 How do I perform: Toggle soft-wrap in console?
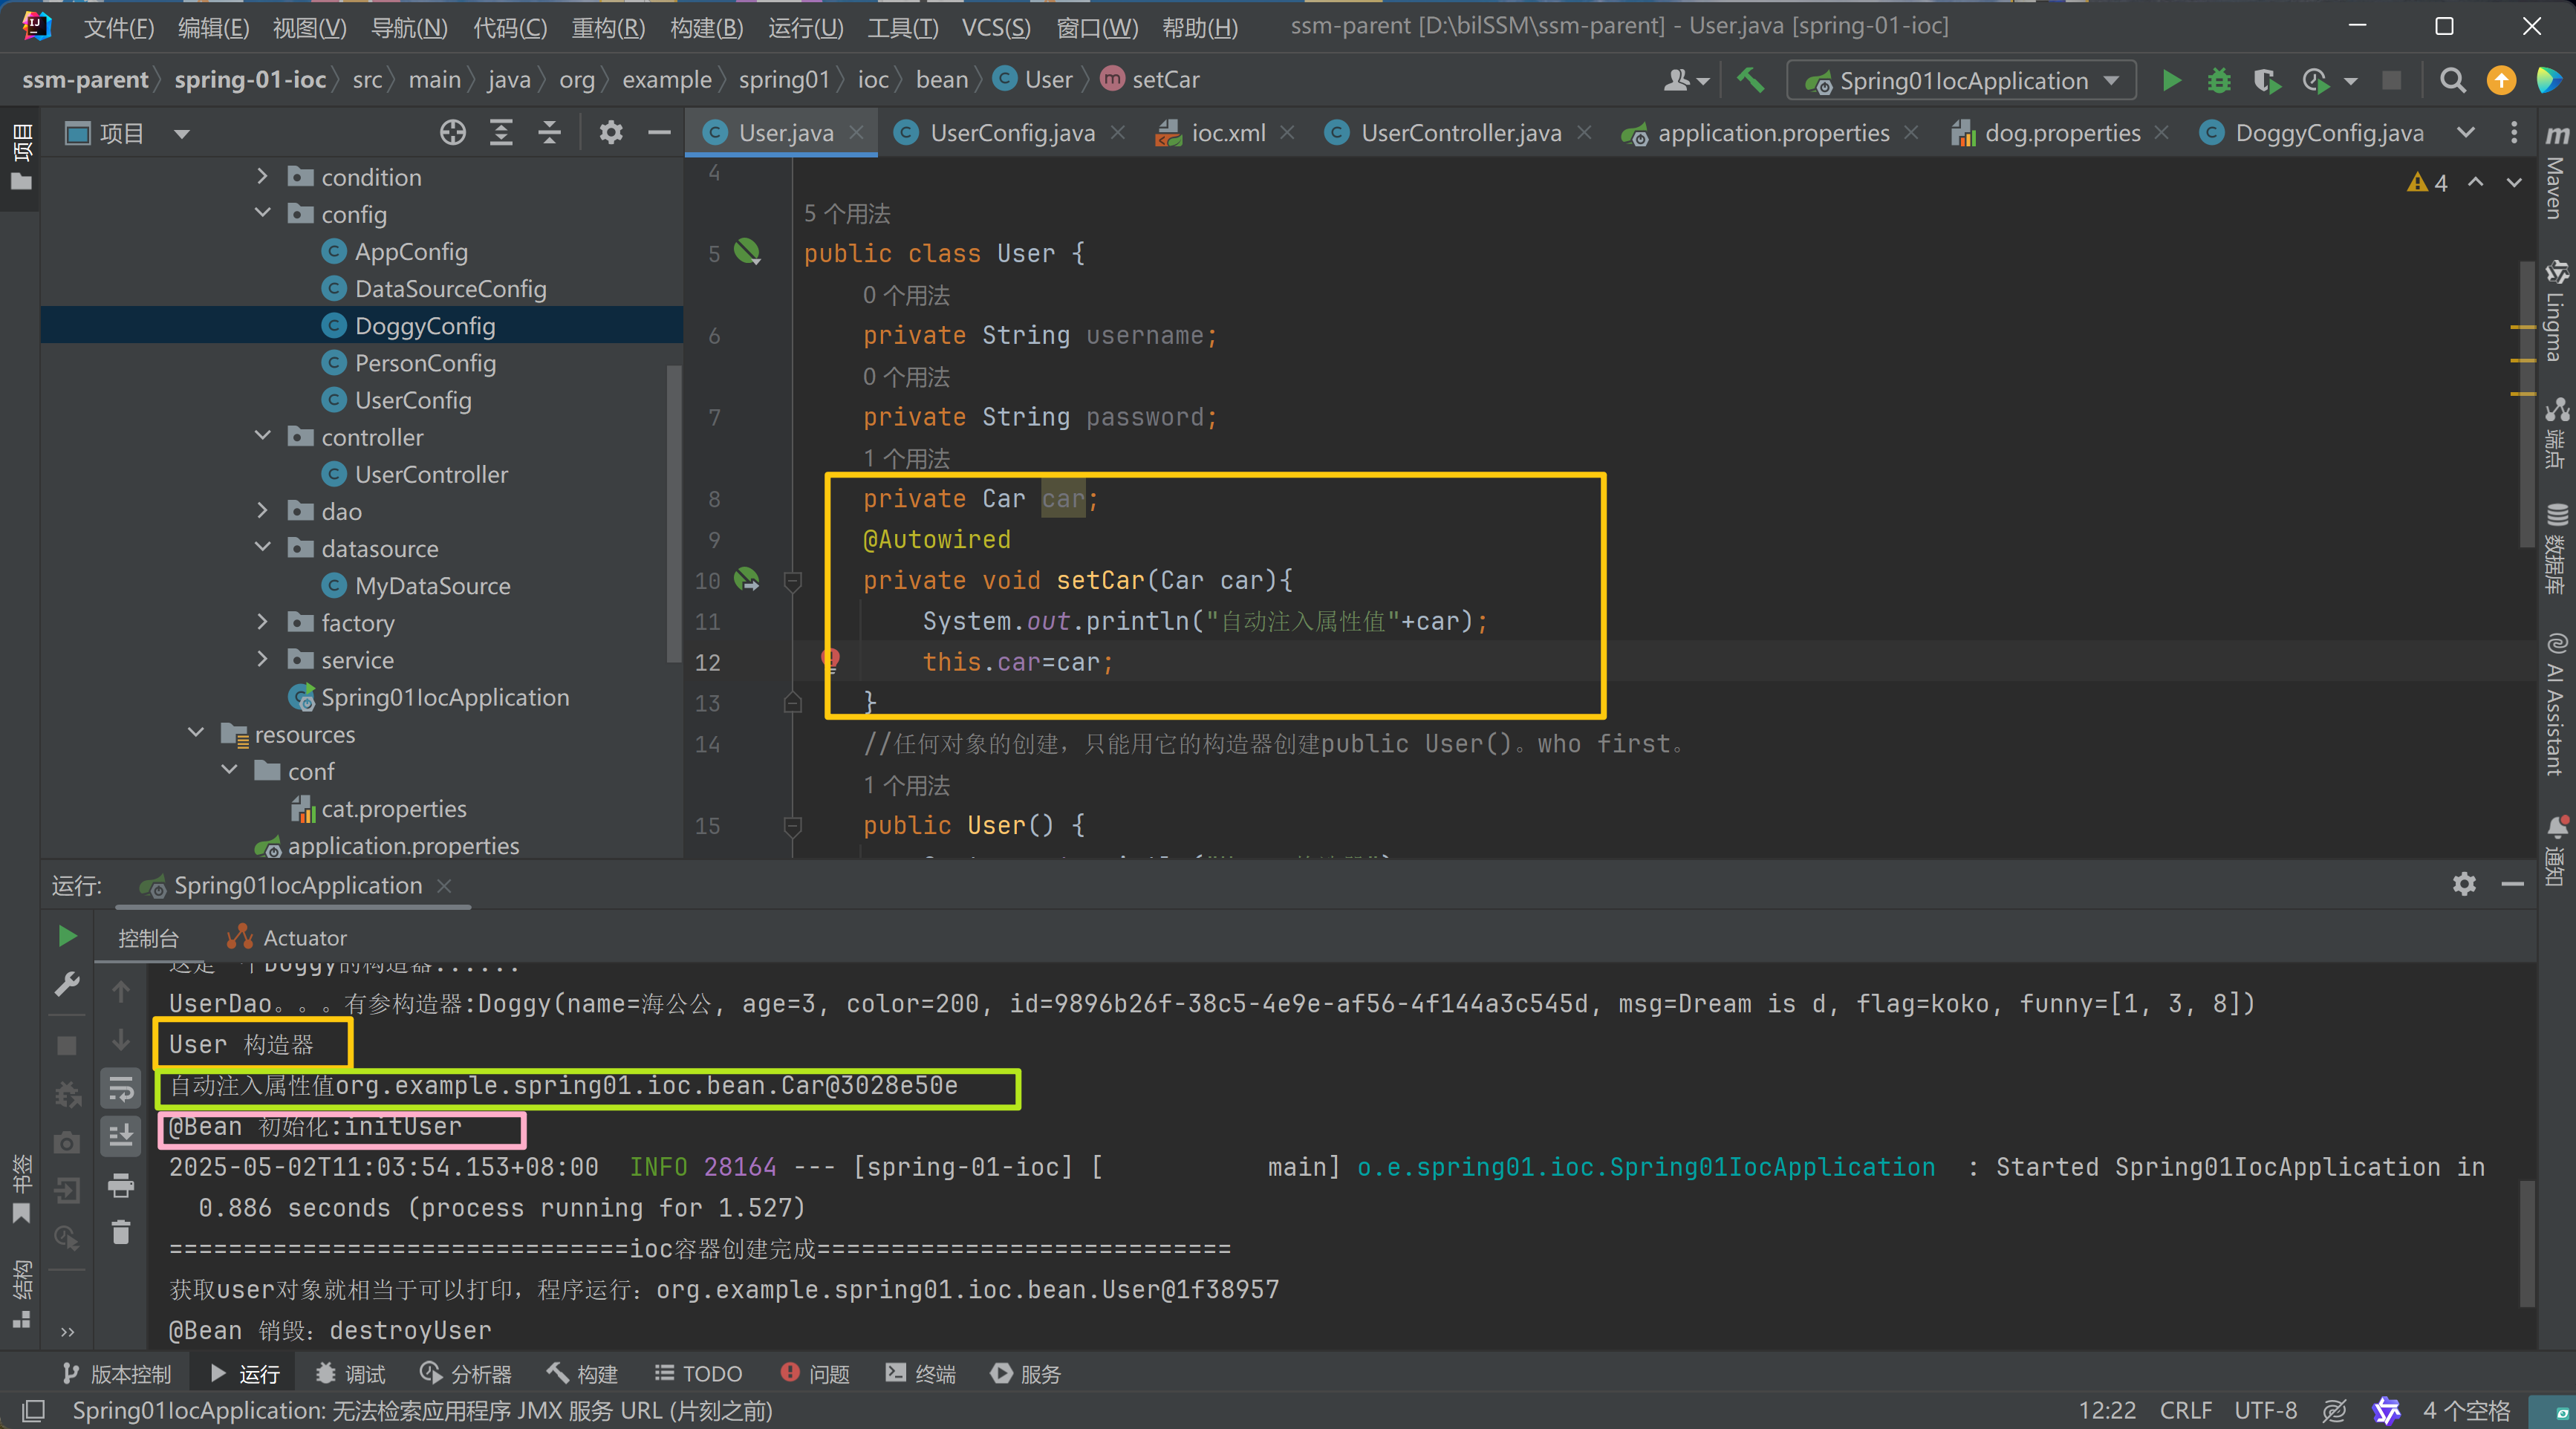click(x=121, y=1088)
